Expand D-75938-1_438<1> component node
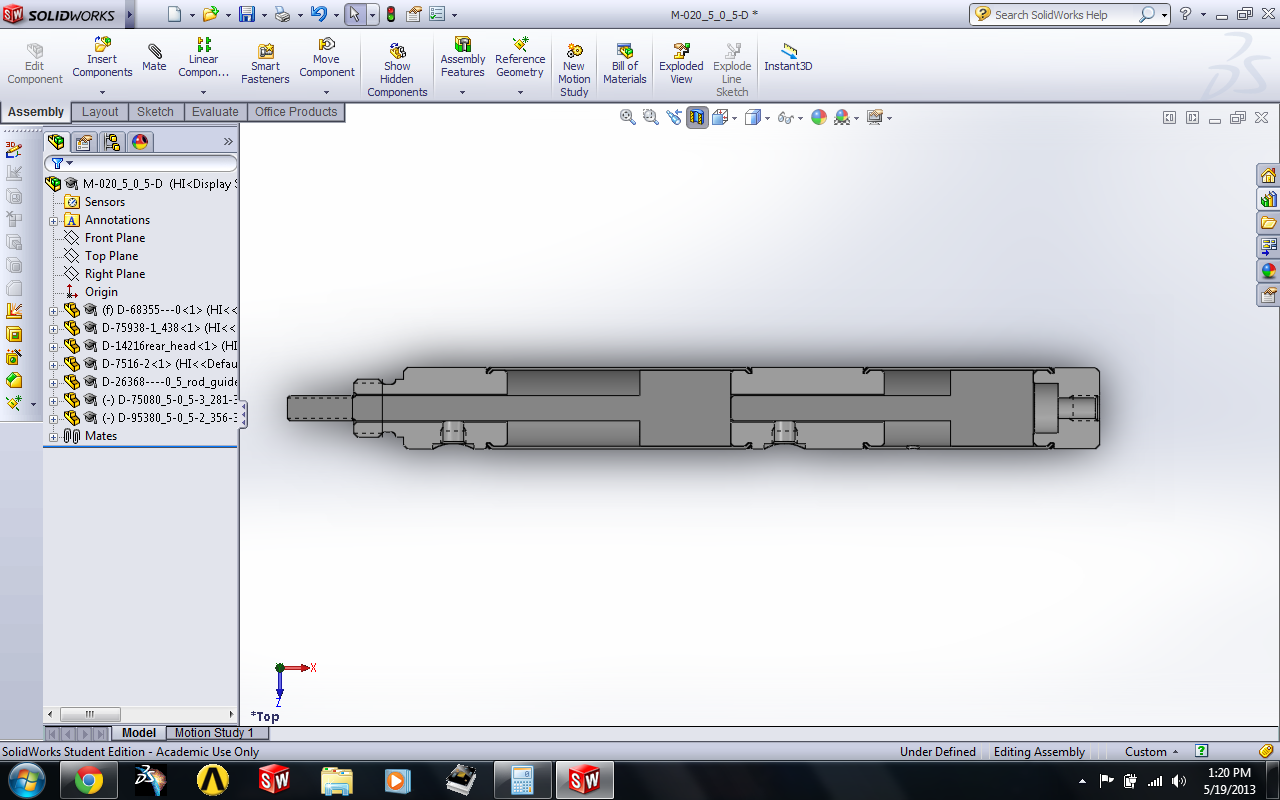Image resolution: width=1280 pixels, height=800 pixels. tap(54, 328)
